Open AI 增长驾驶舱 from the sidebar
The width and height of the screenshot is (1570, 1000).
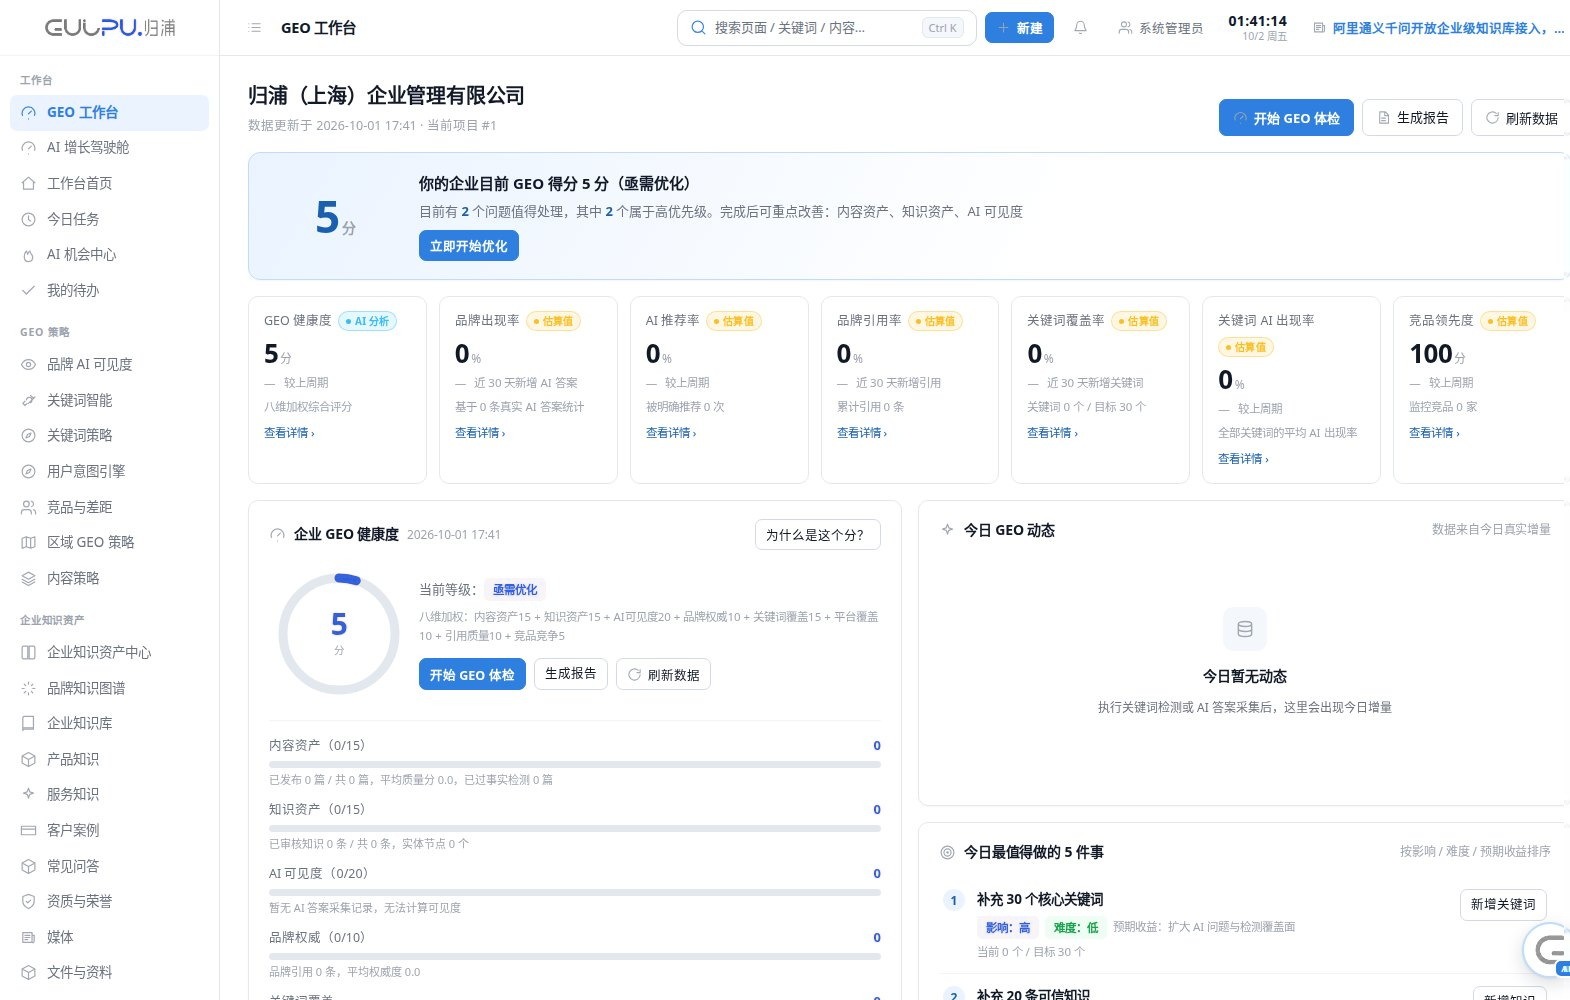point(109,148)
